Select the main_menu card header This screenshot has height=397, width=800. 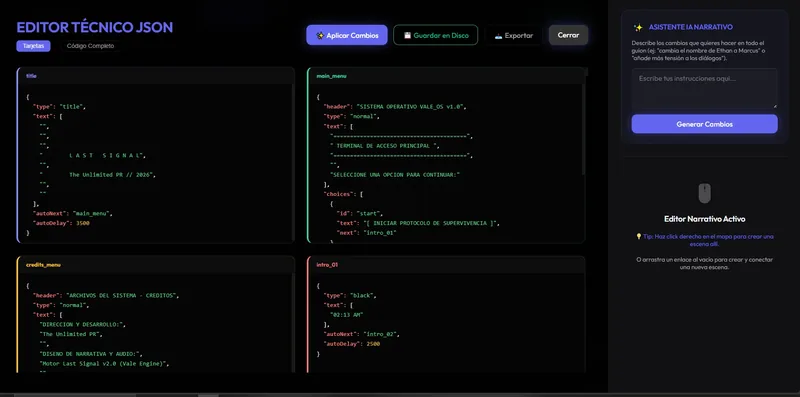[x=446, y=76]
